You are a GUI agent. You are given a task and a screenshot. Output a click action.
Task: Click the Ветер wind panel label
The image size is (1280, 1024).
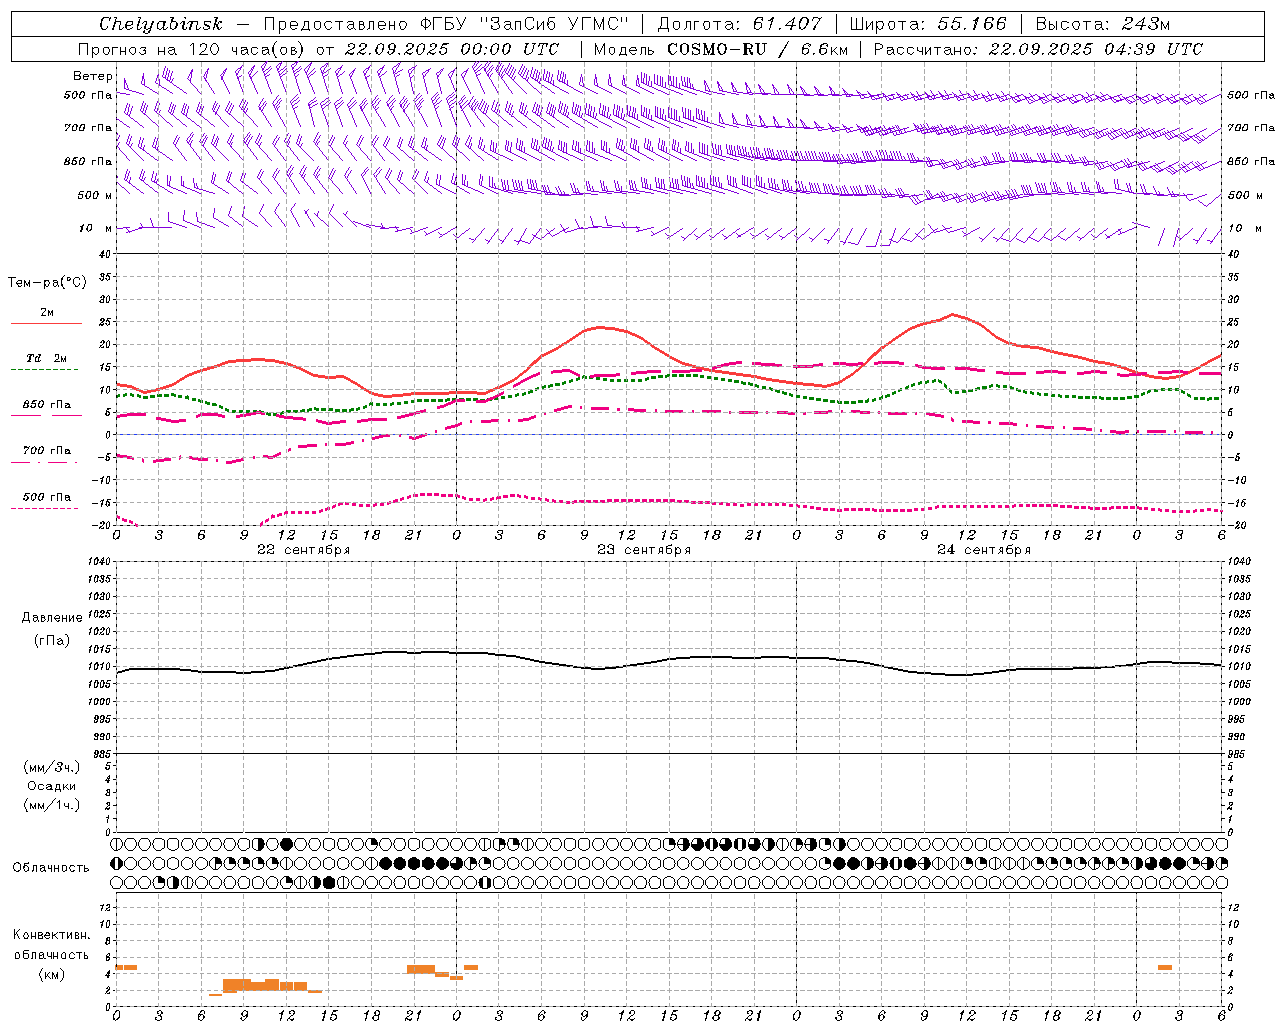pos(92,76)
